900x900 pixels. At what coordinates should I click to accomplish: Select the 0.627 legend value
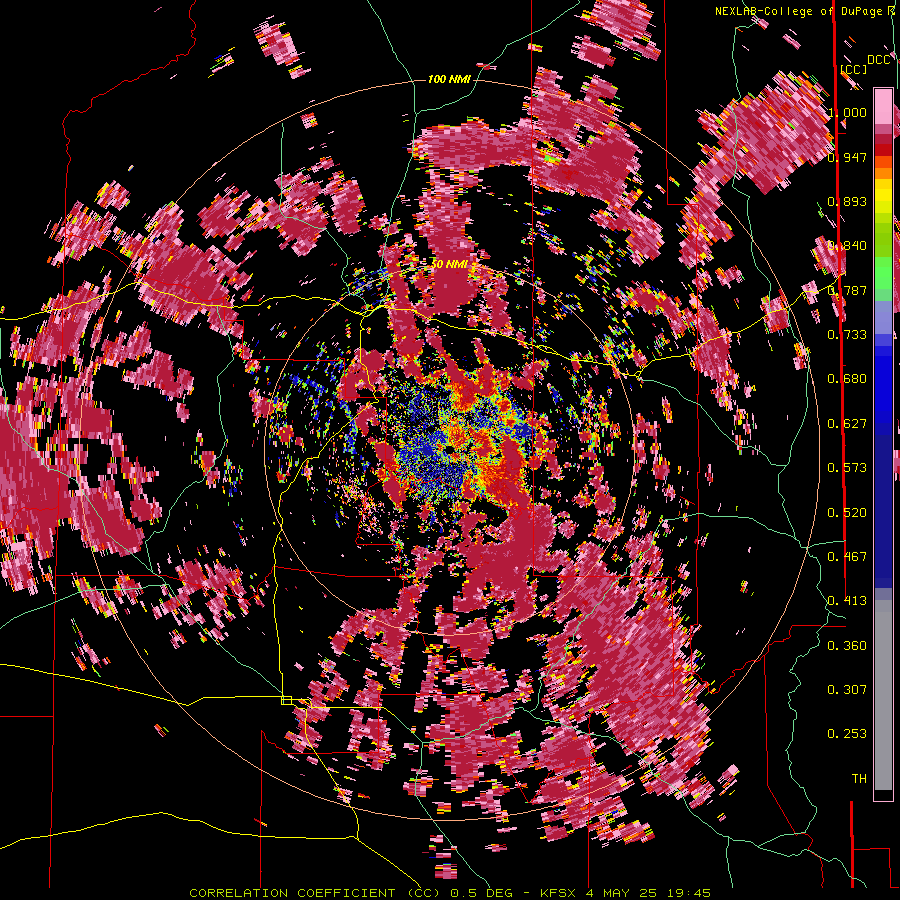847,424
